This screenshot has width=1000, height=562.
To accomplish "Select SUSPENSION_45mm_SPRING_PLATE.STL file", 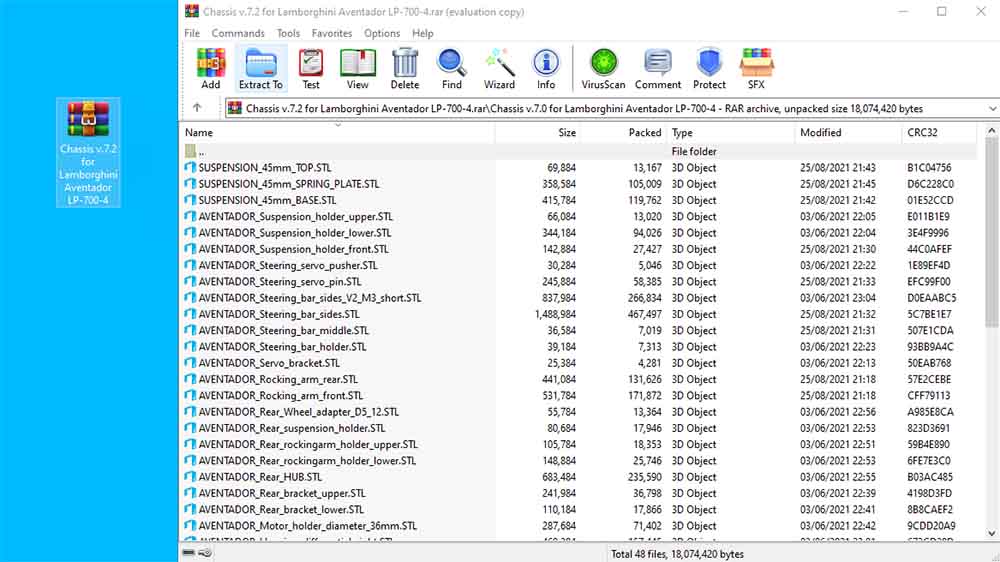I will point(288,184).
